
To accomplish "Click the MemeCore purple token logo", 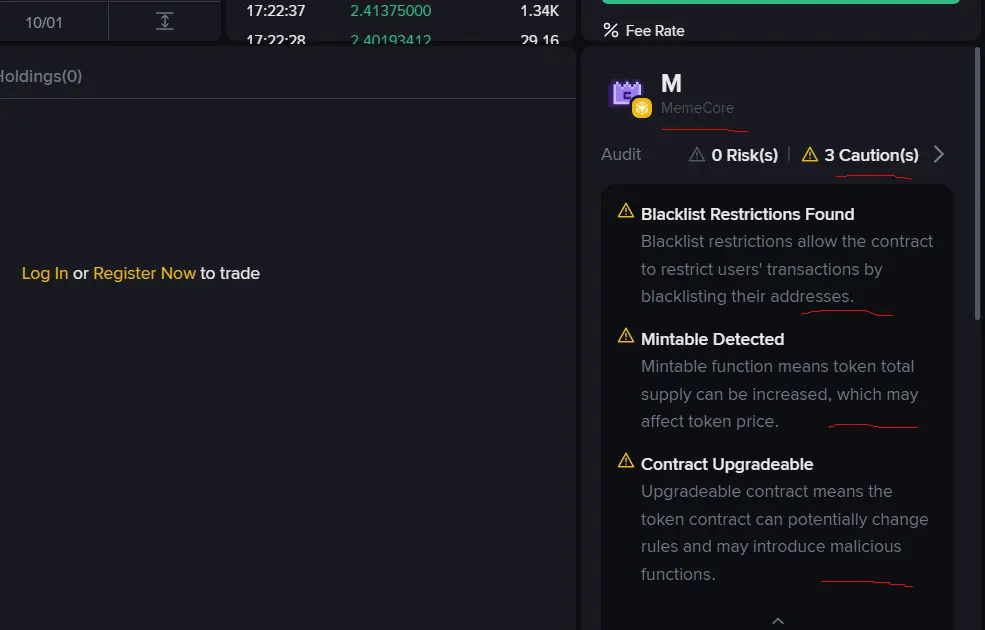I will pos(626,93).
